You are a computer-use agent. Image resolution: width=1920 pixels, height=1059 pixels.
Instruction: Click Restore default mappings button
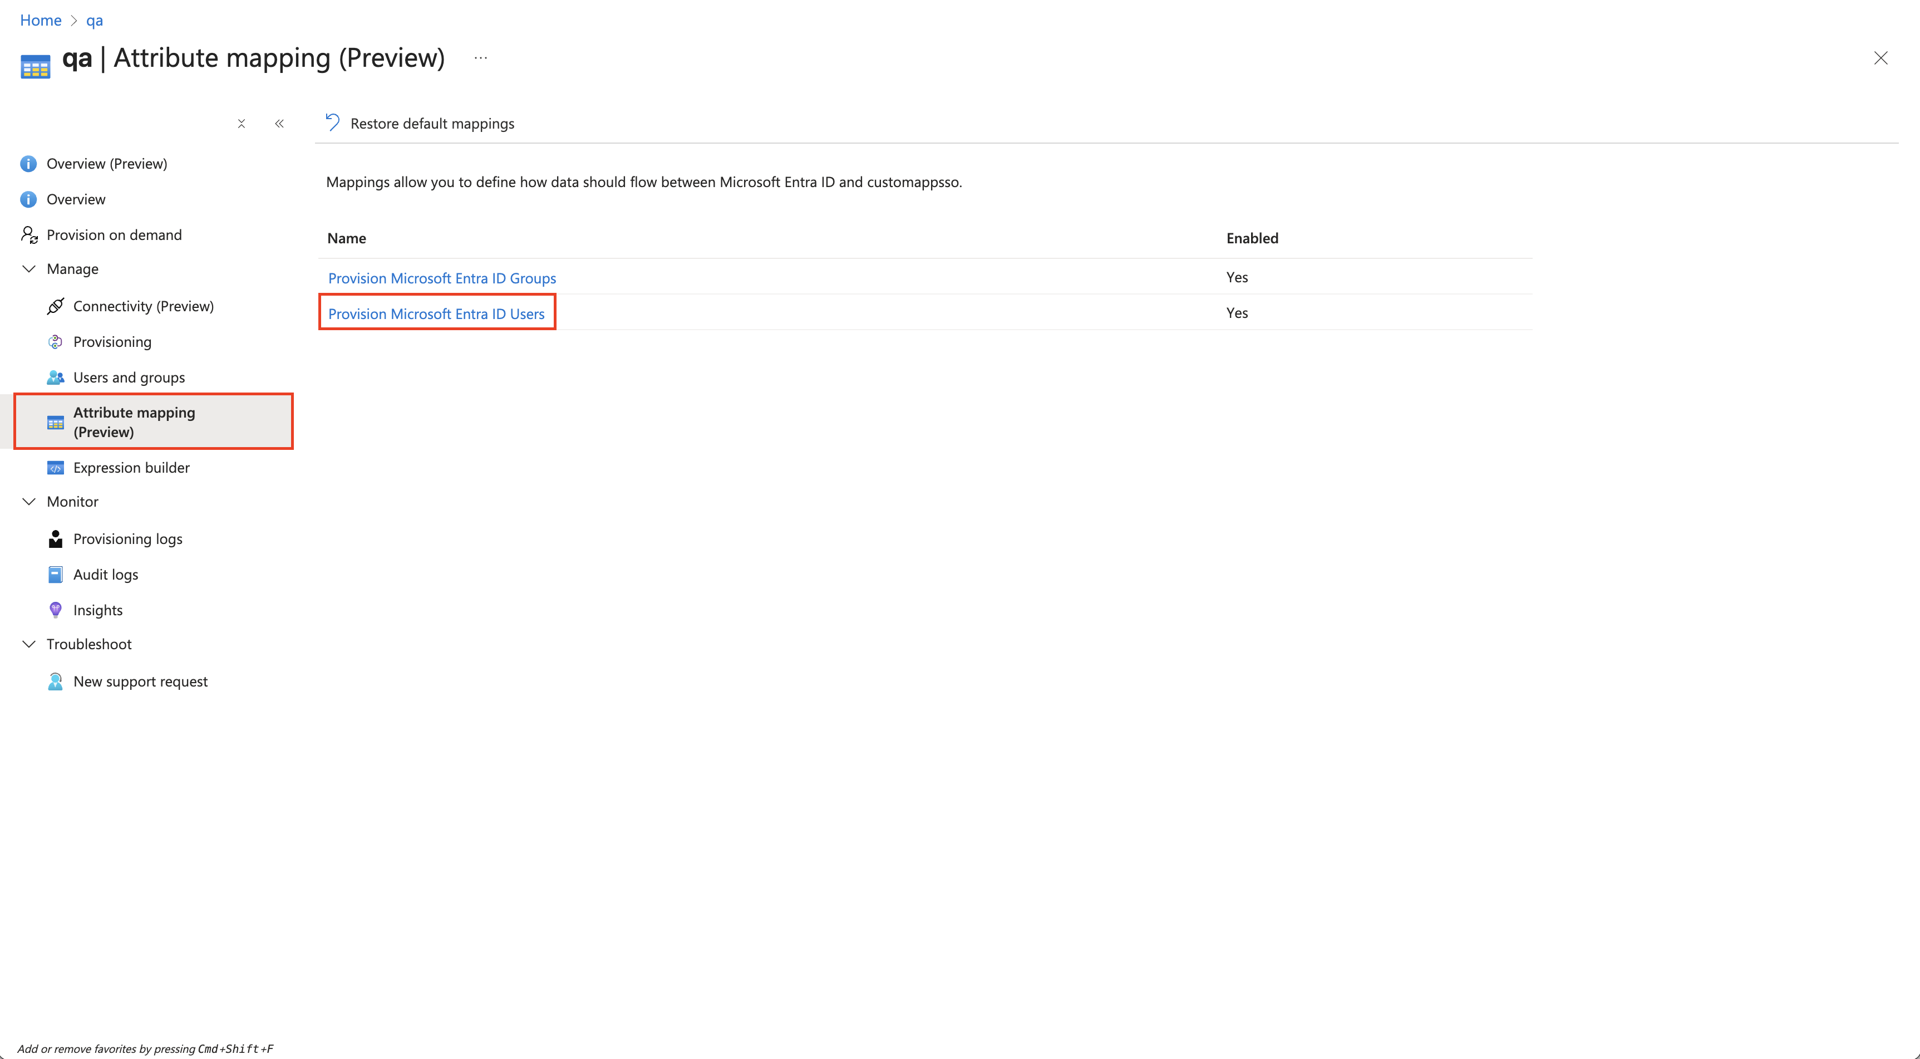point(420,123)
